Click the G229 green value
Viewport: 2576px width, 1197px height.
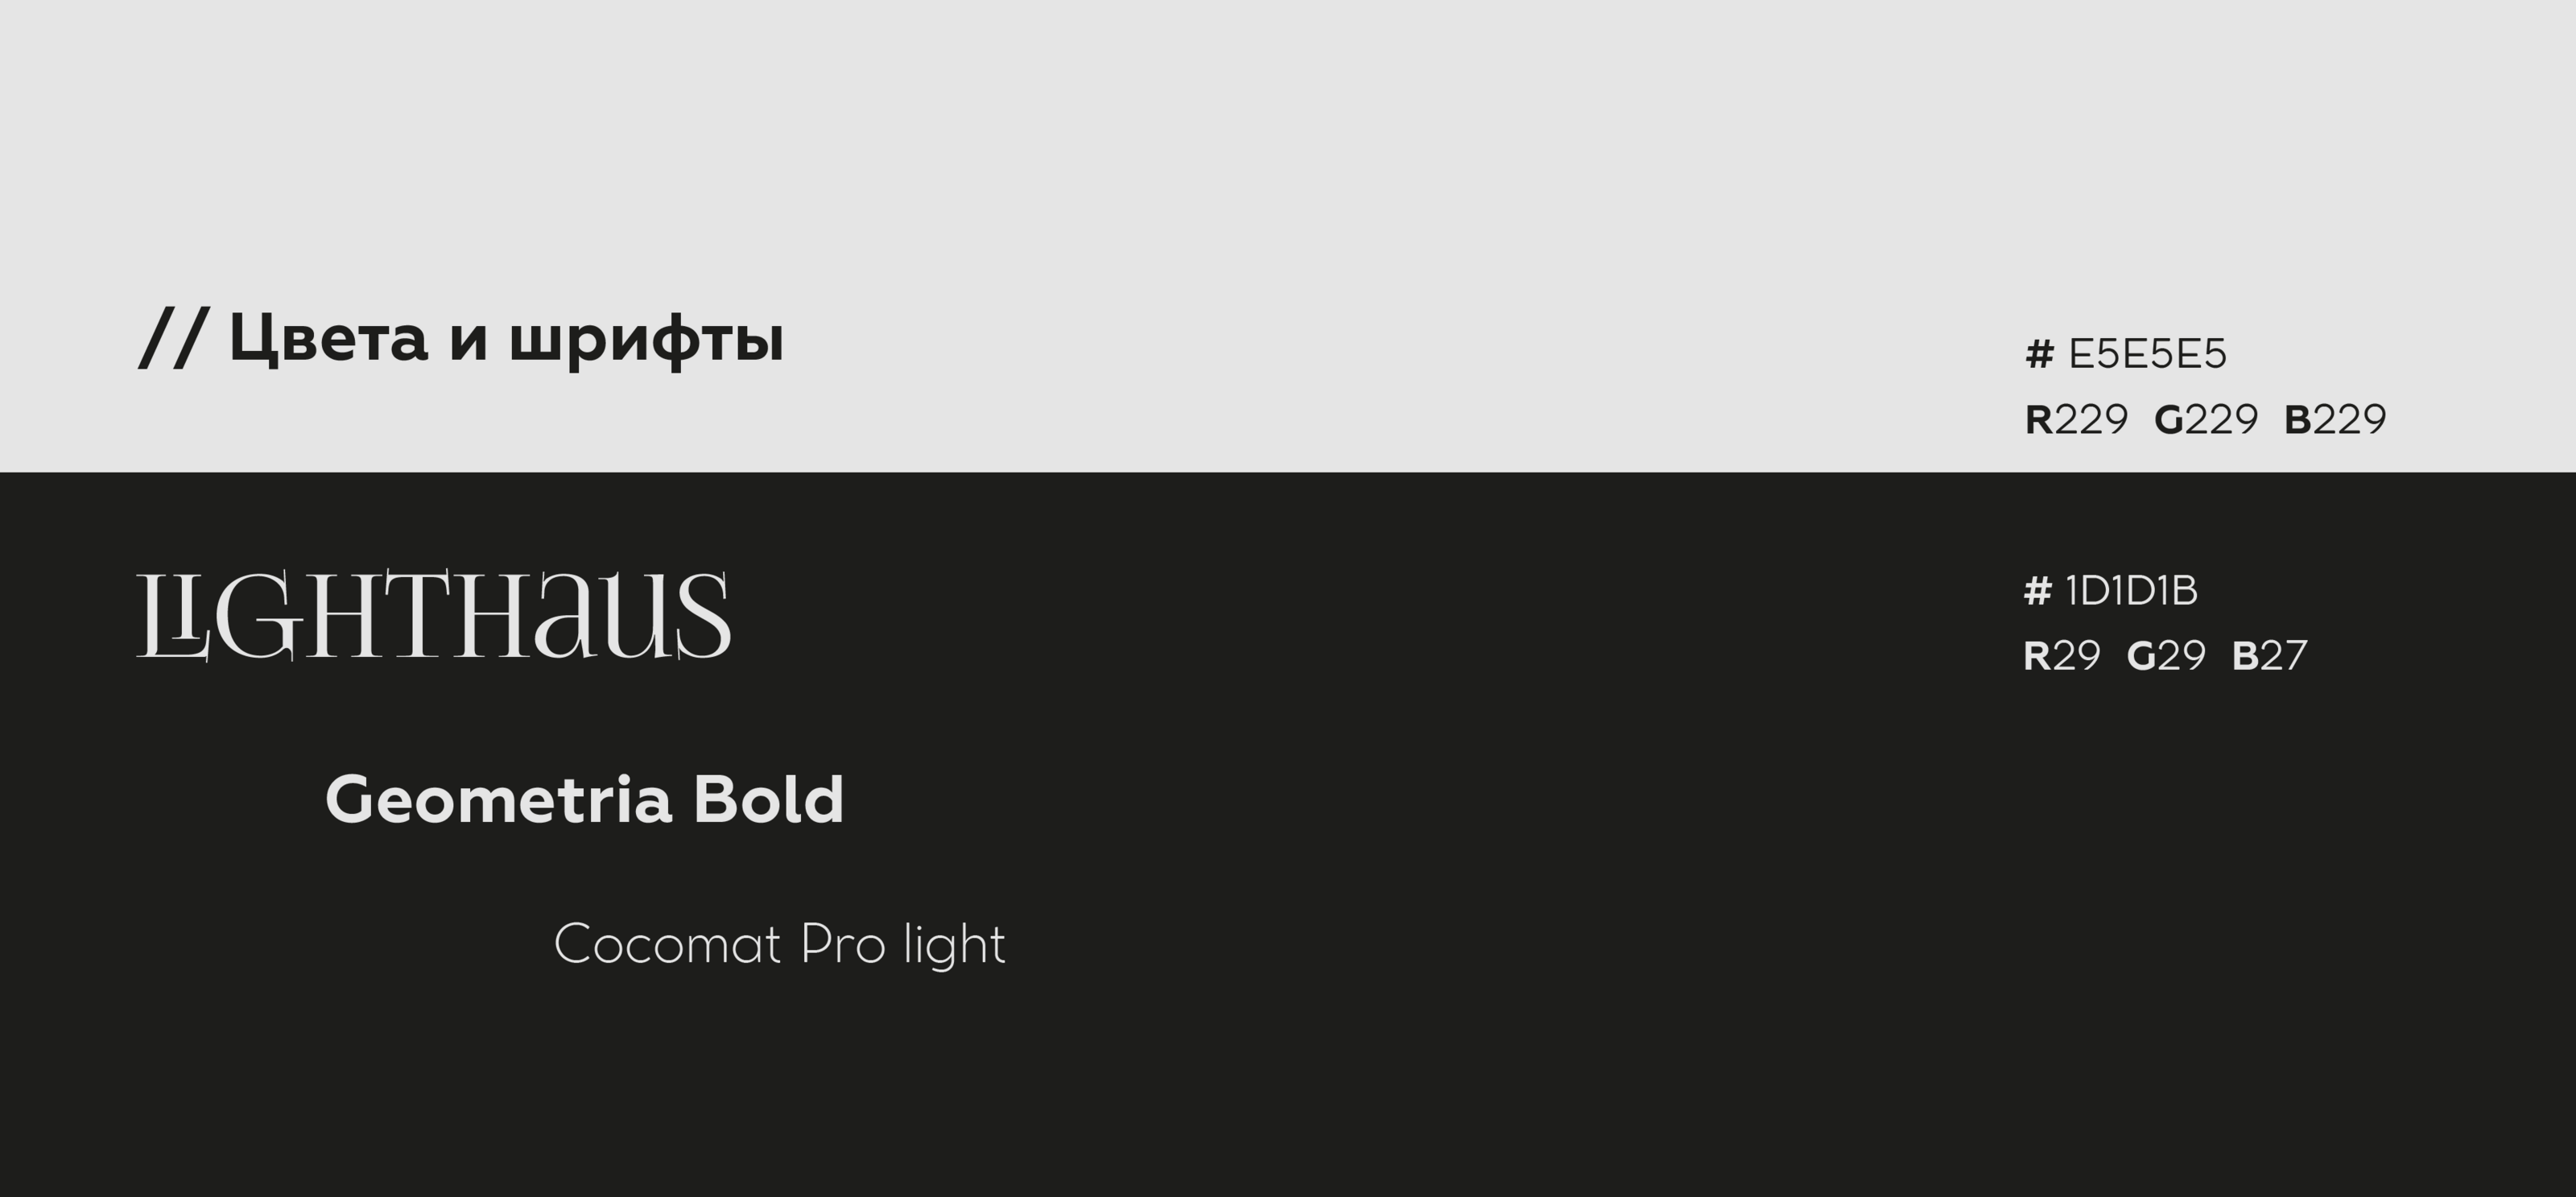pyautogui.click(x=2205, y=419)
